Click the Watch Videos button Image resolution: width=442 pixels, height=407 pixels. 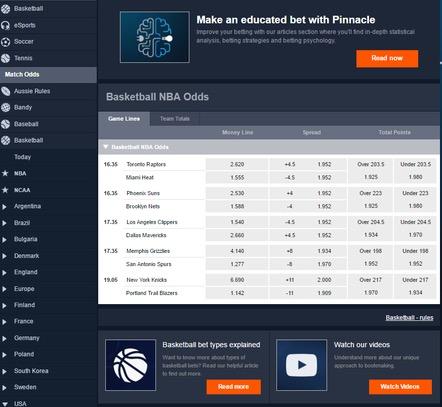click(x=400, y=387)
